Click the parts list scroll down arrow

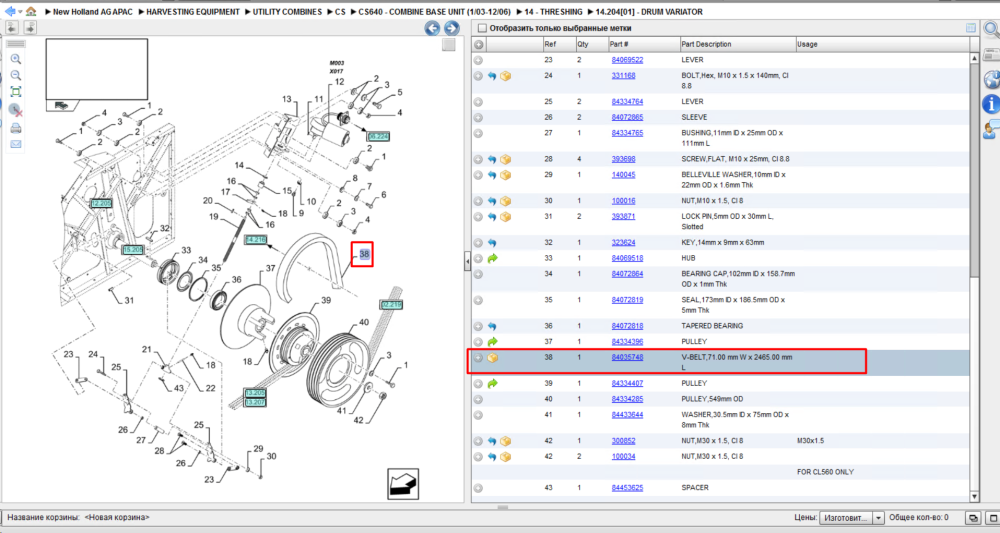974,496
